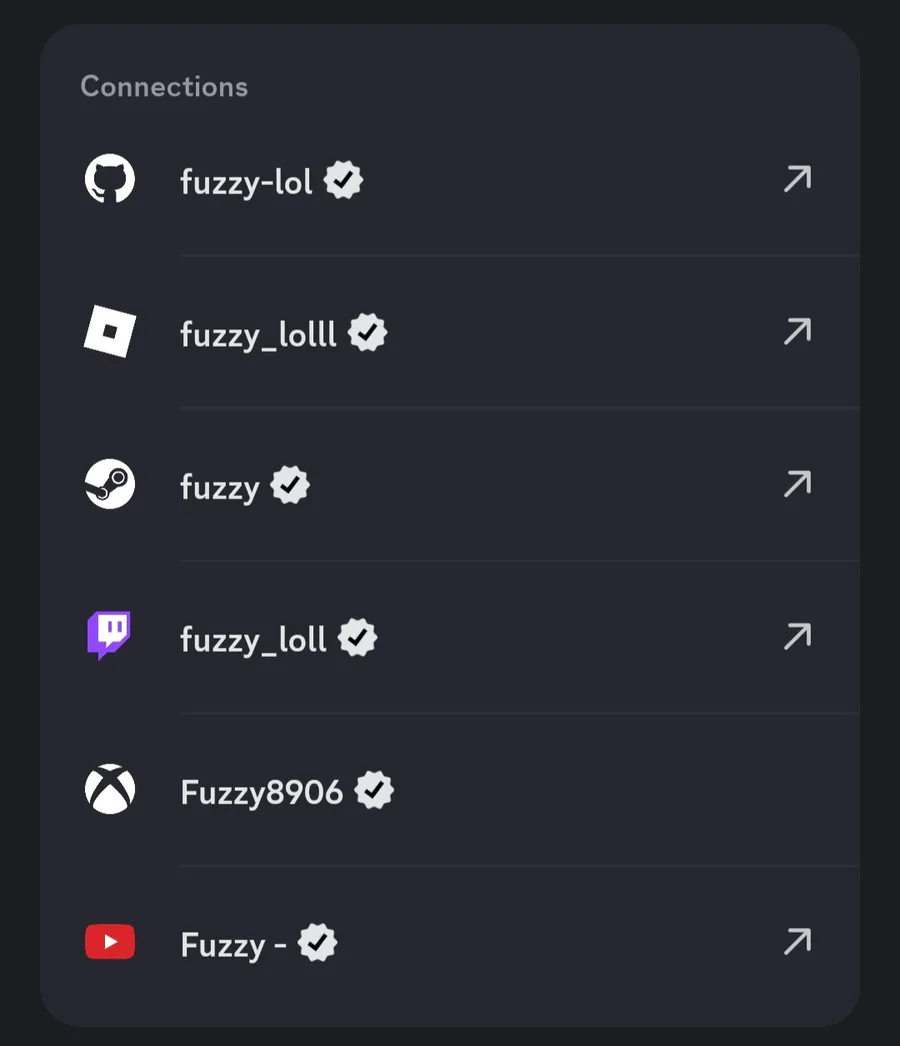Click the Steam logo icon
The height and width of the screenshot is (1046, 900).
coord(110,484)
